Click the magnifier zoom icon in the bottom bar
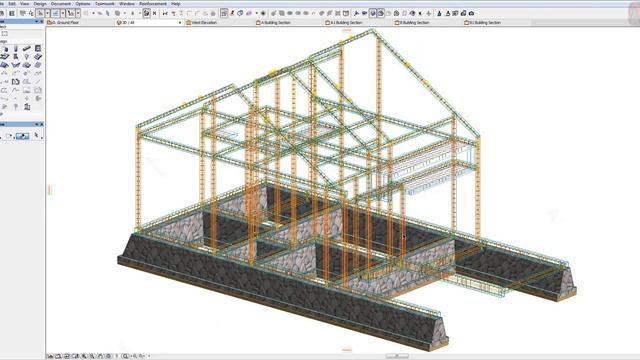Viewport: 640px width, 360px height. tap(125, 356)
